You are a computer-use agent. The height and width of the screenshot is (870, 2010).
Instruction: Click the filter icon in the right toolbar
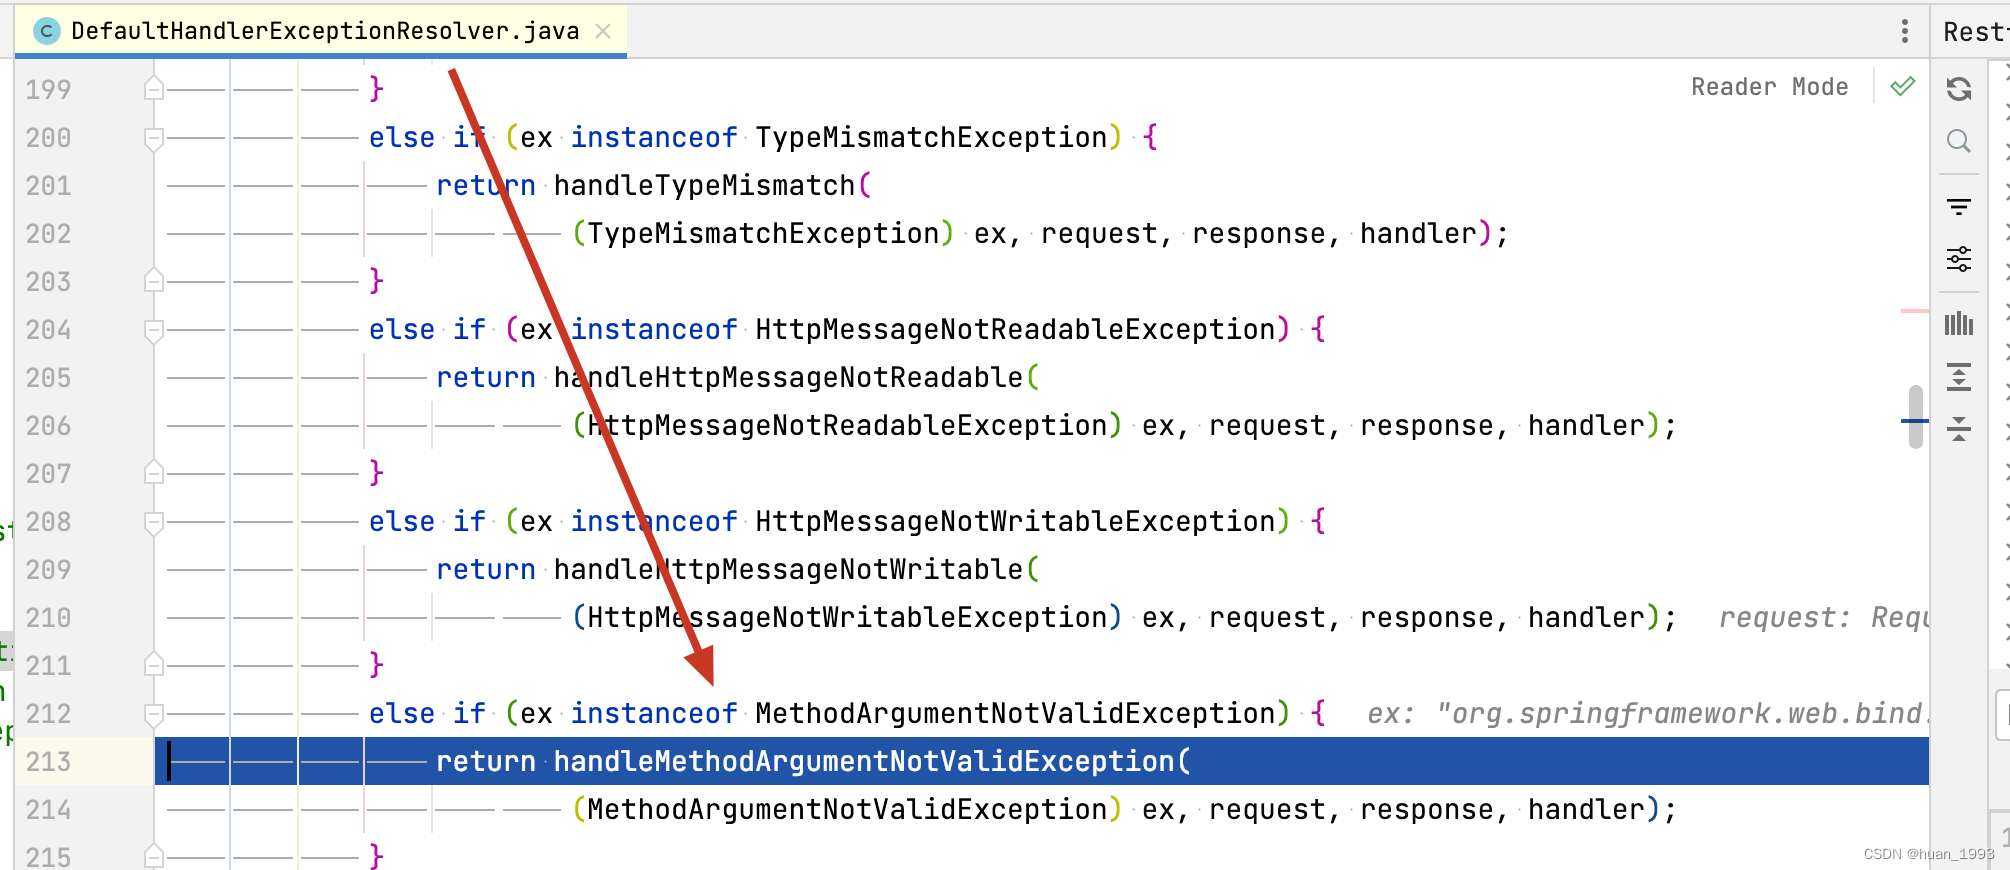click(x=1958, y=207)
